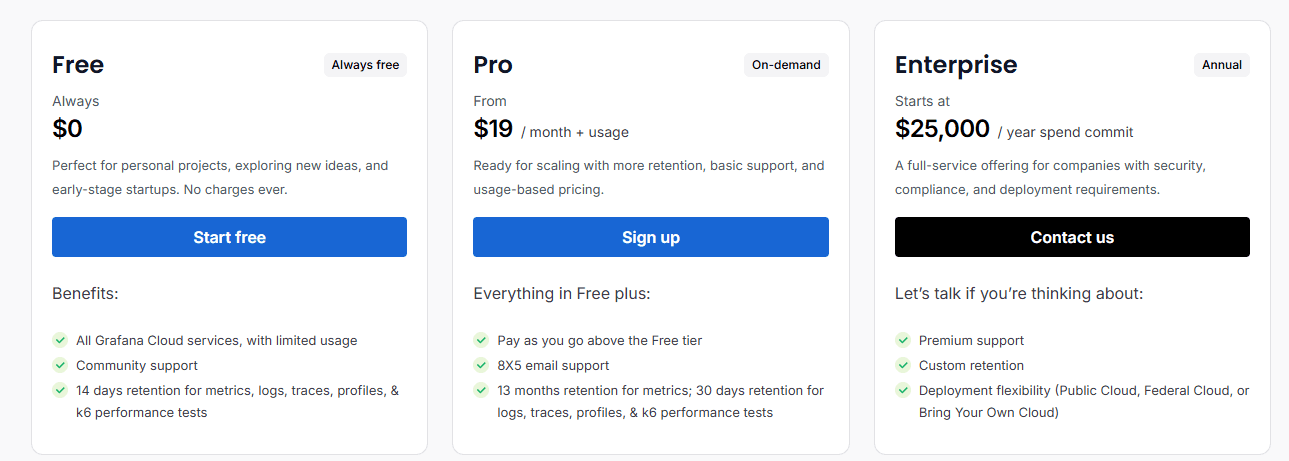The width and height of the screenshot is (1289, 461).
Task: Click checkmark beside Pay as you go
Action: coord(481,340)
